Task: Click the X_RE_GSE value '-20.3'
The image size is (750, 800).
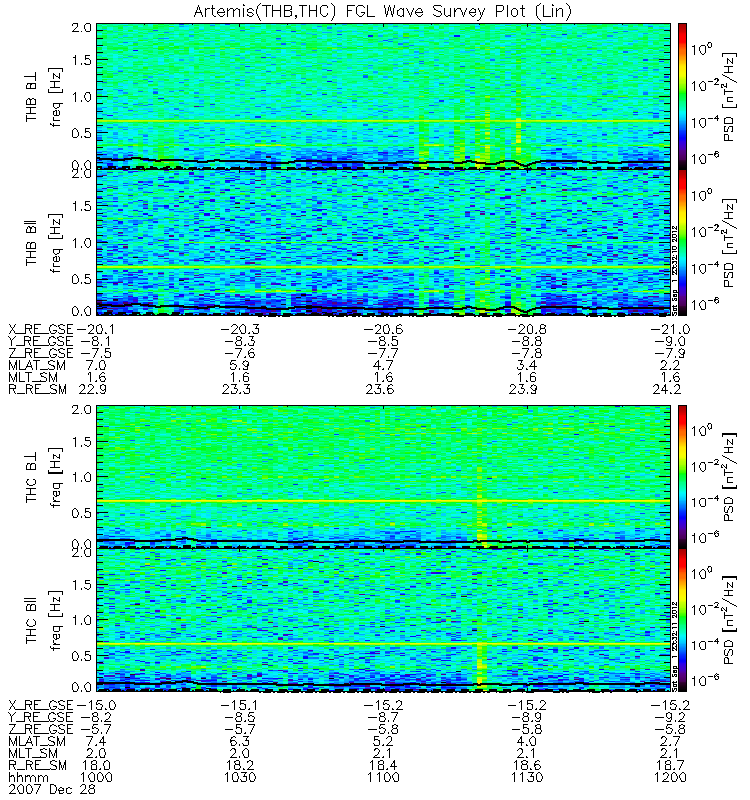Action: (239, 330)
